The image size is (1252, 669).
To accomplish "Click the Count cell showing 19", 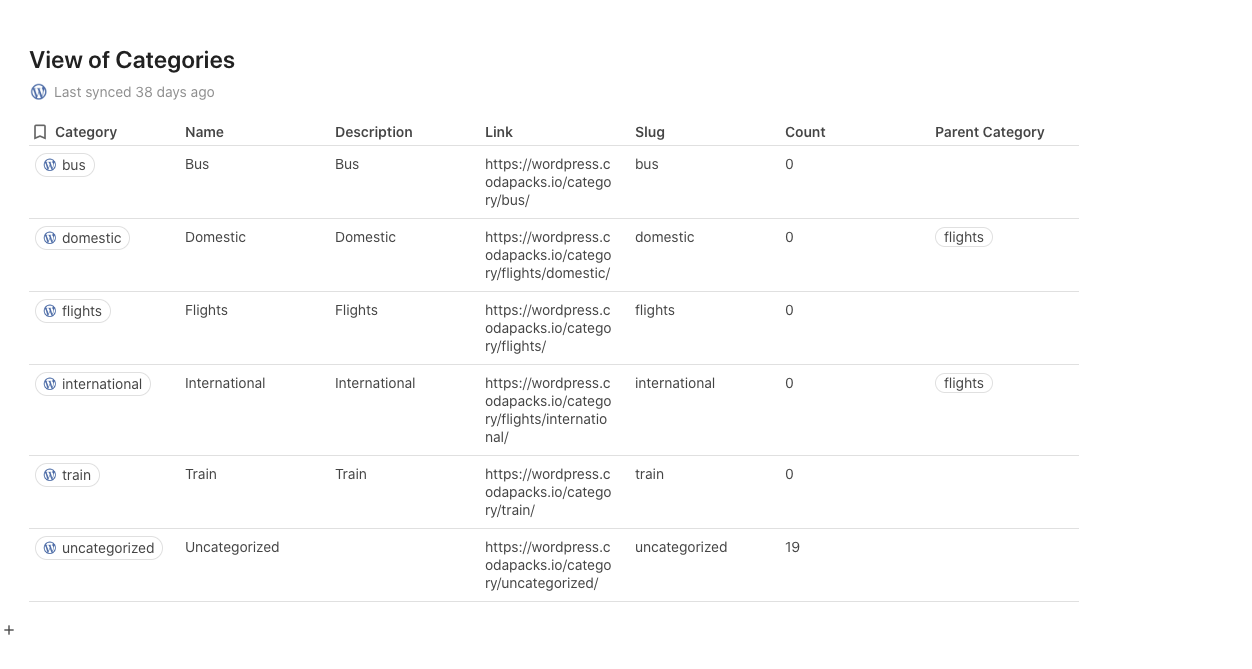I will (x=792, y=547).
